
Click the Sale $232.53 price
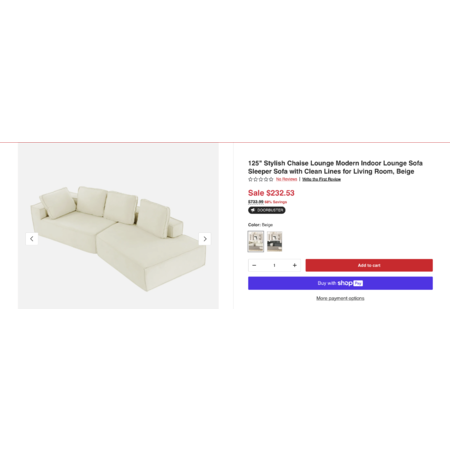[x=271, y=193]
